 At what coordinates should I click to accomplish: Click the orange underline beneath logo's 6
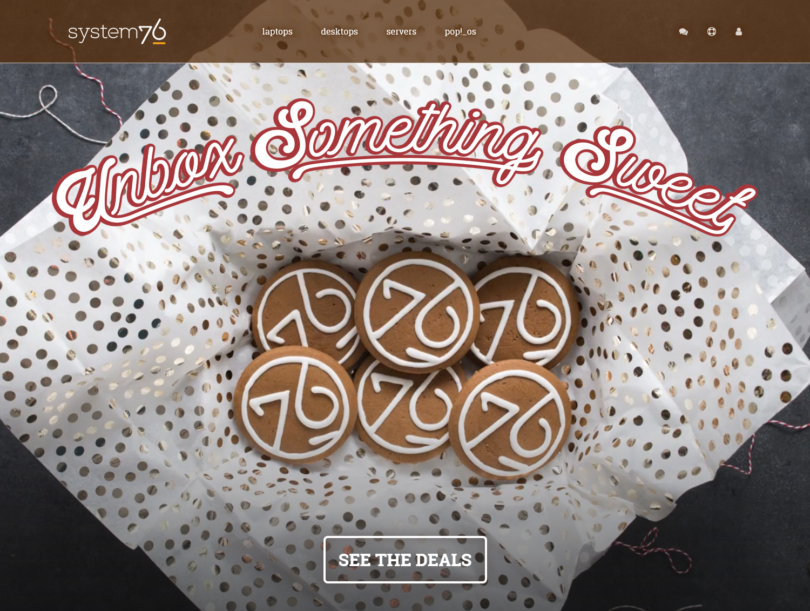tap(159, 43)
